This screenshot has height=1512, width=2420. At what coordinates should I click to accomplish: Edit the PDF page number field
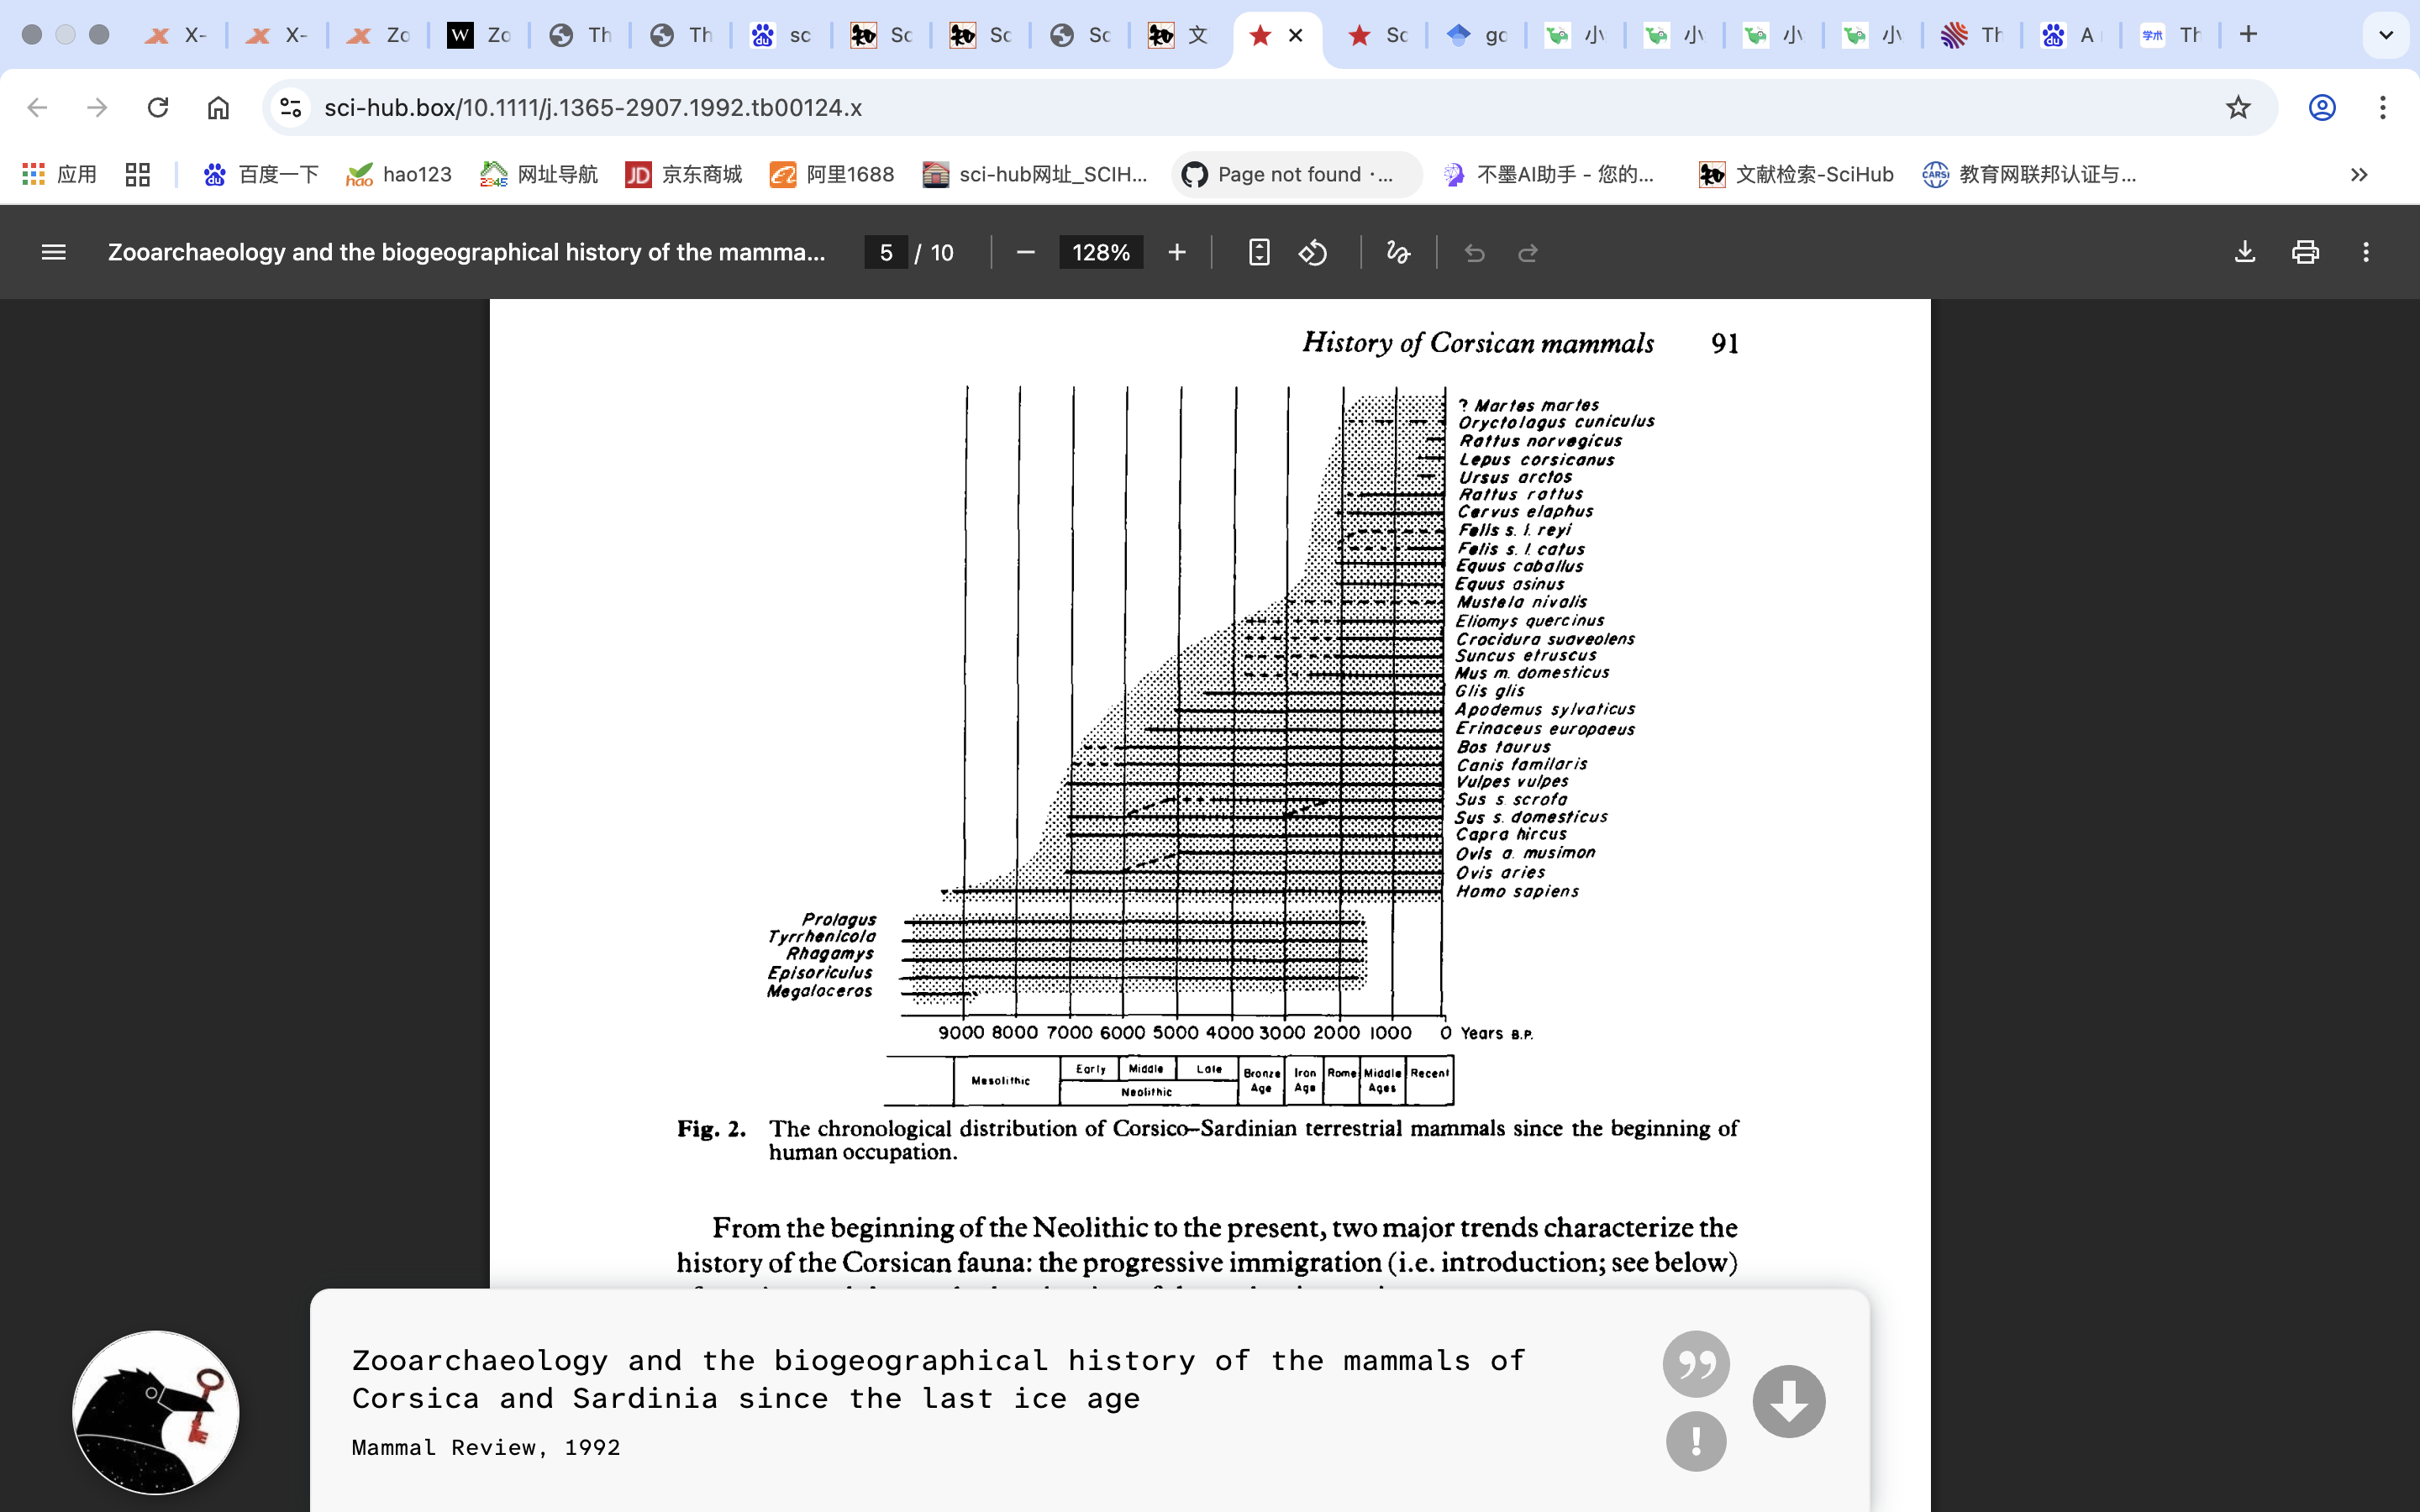point(886,253)
